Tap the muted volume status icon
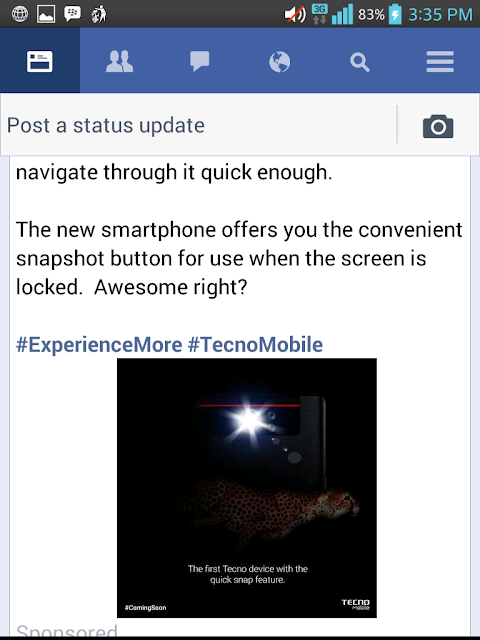The width and height of the screenshot is (480, 640). (295, 15)
